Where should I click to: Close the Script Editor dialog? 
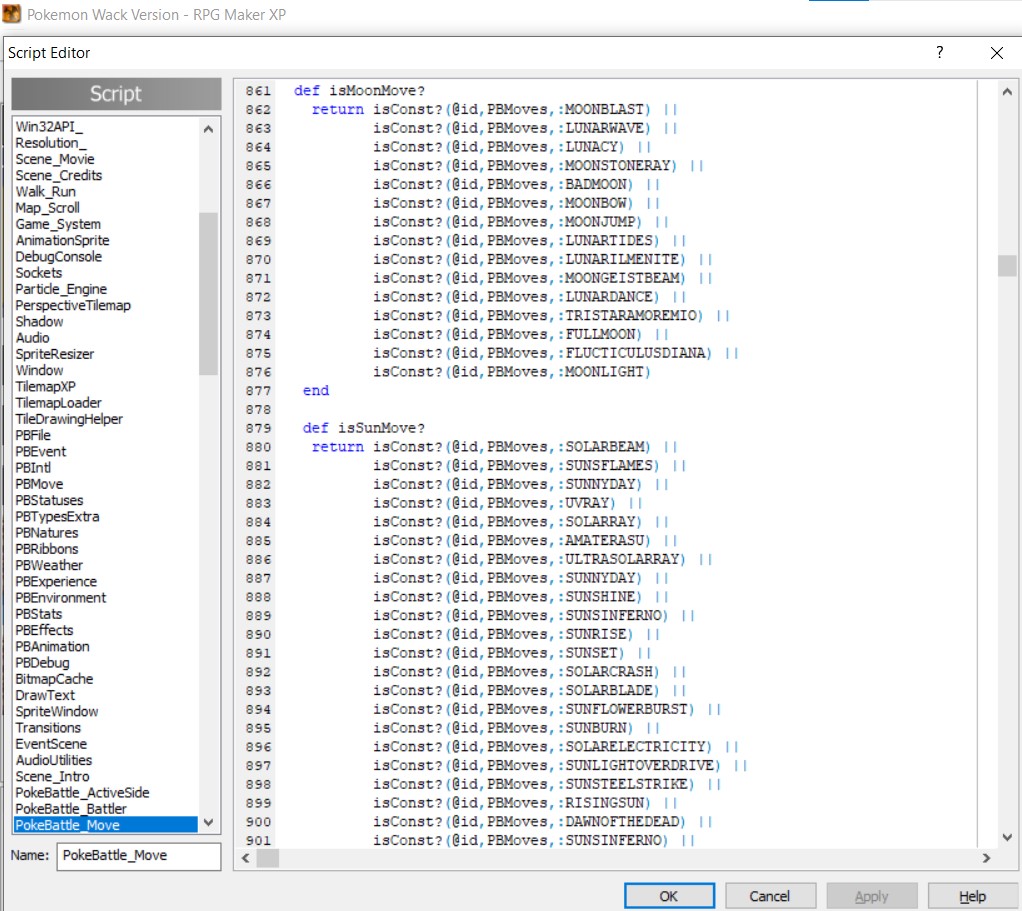[x=996, y=53]
